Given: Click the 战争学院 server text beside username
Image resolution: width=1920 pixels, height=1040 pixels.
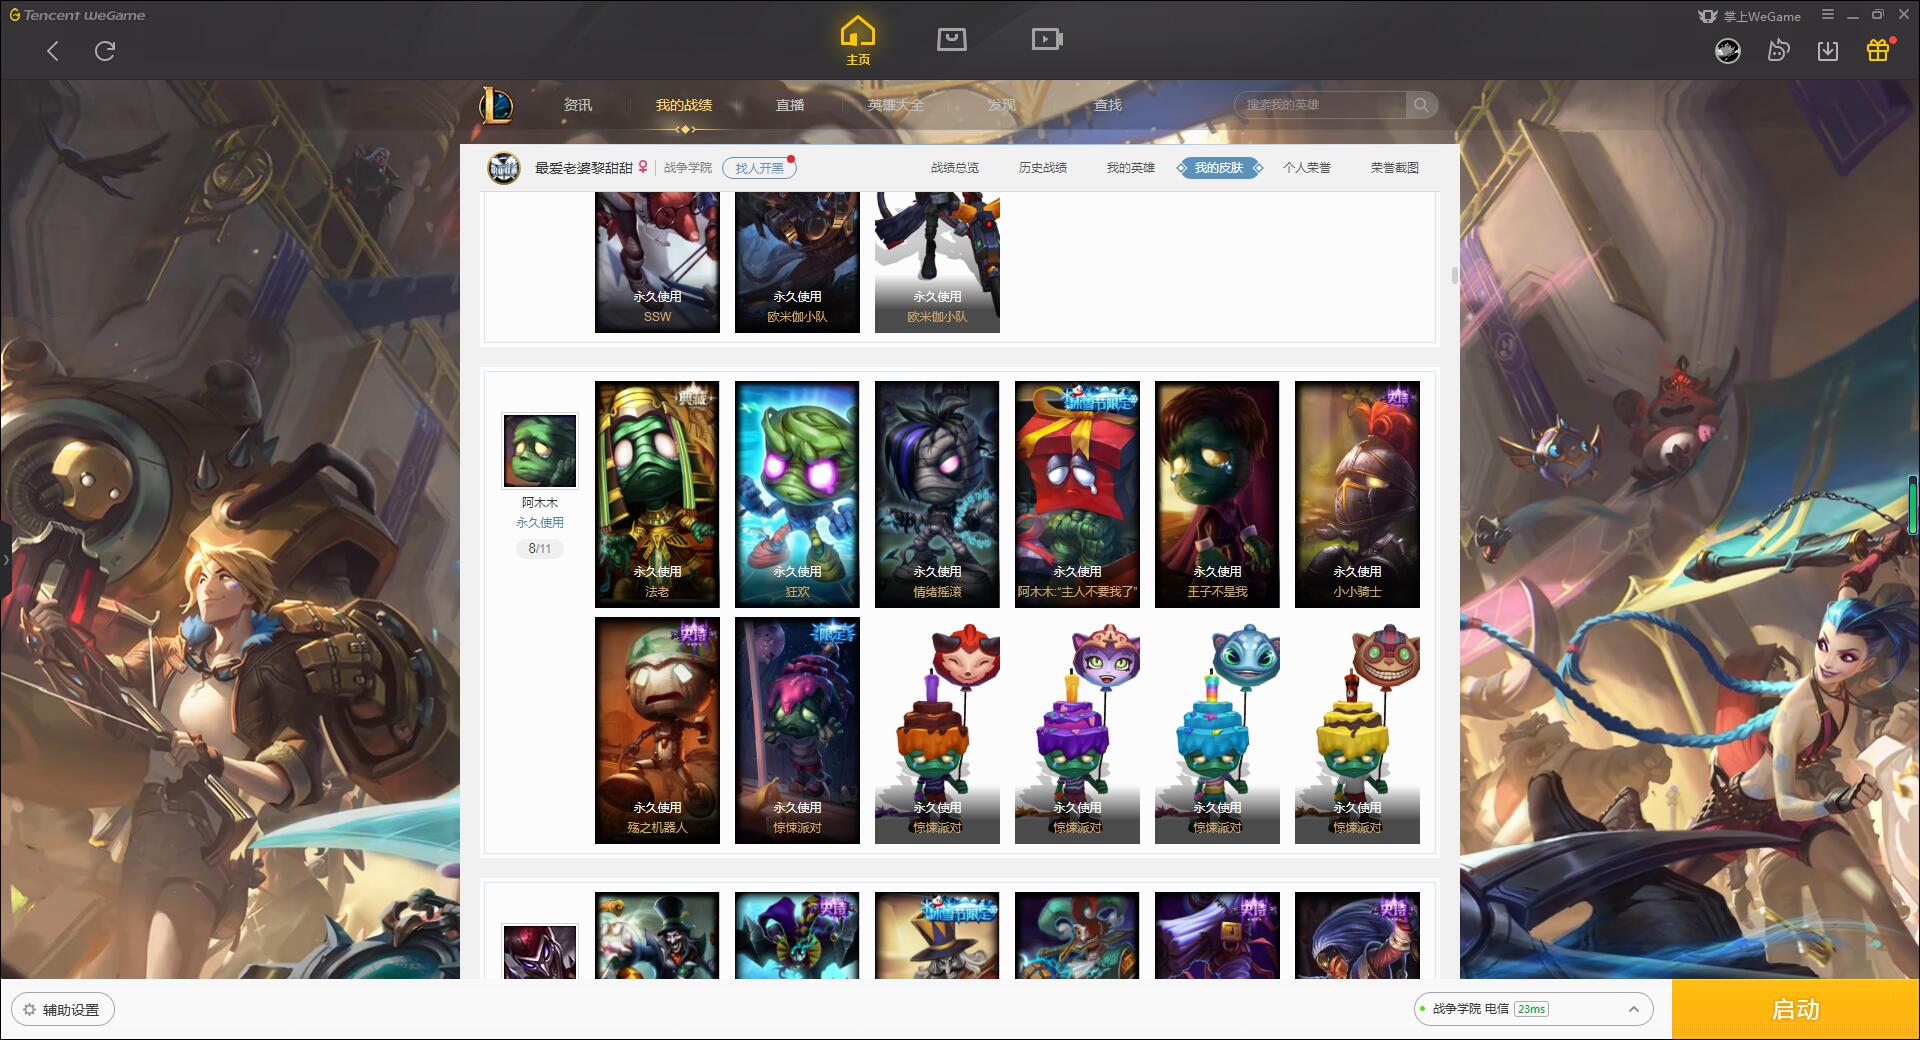Looking at the screenshot, I should coord(688,168).
